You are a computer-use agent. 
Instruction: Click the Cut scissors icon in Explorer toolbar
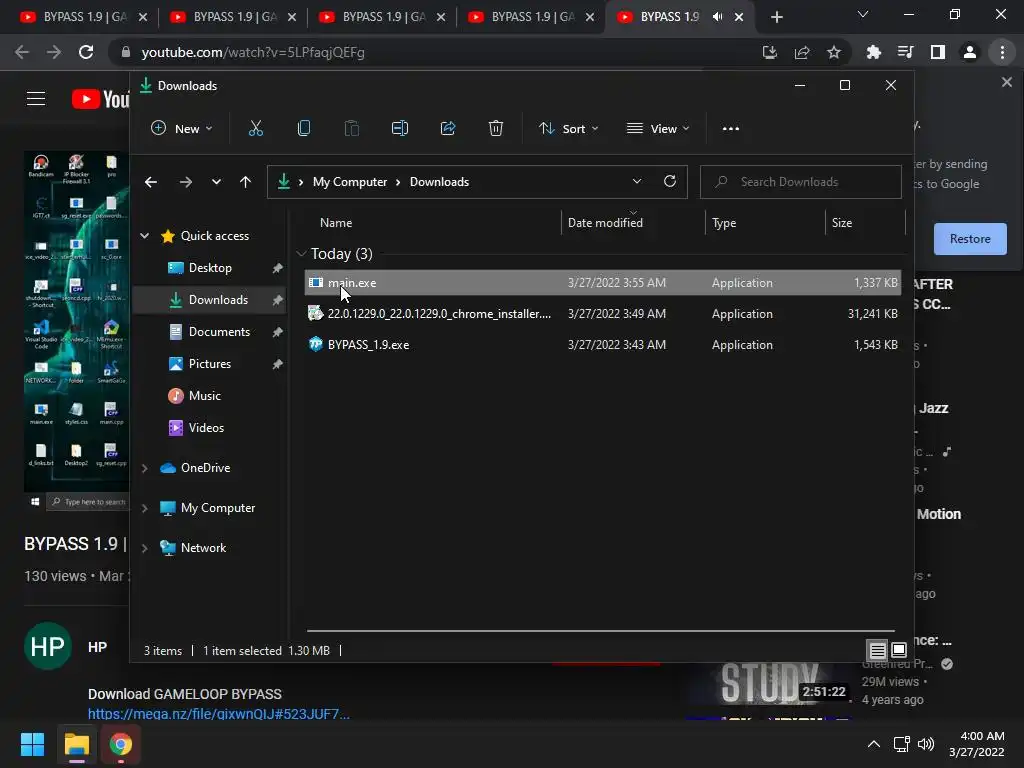click(256, 129)
